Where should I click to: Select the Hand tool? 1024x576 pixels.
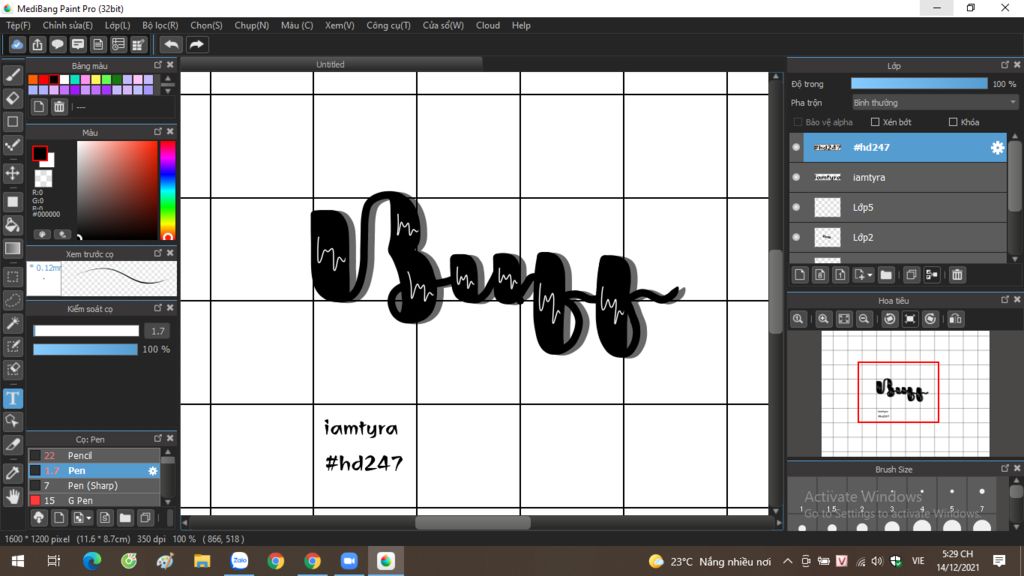pos(12,497)
